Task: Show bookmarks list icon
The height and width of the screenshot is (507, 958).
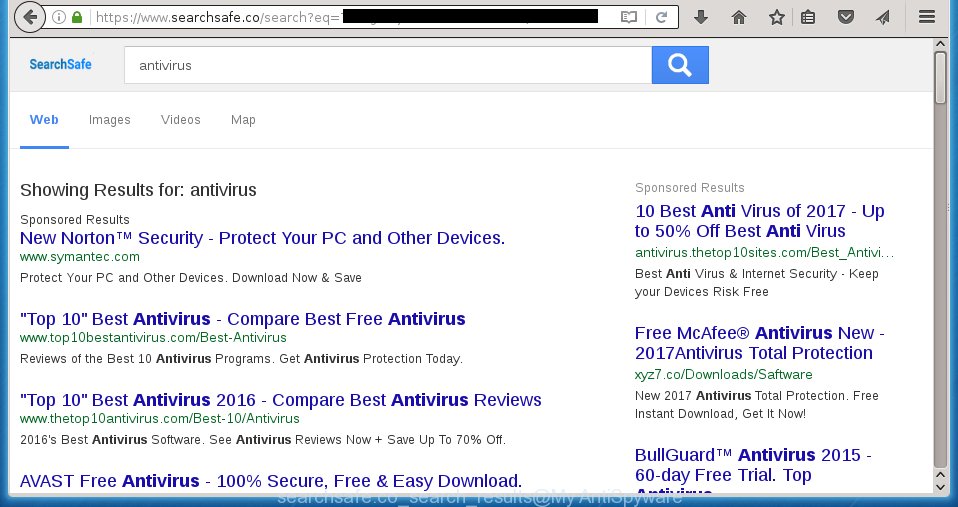Action: tap(808, 17)
